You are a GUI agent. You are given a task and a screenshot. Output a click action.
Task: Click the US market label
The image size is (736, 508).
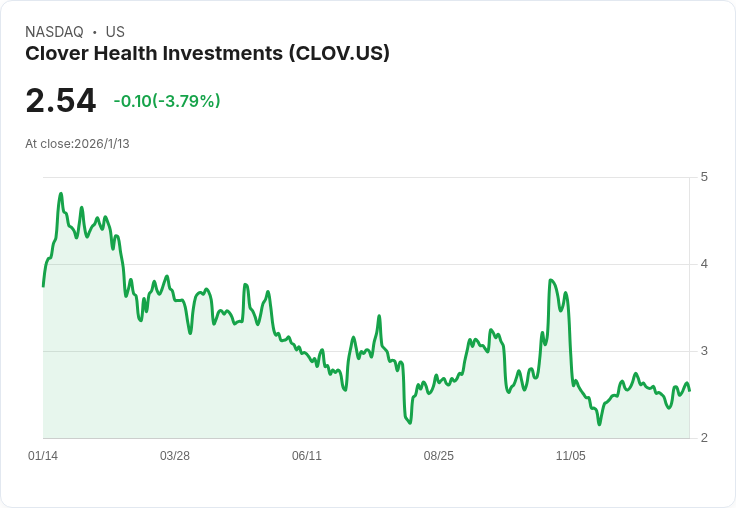(x=115, y=32)
